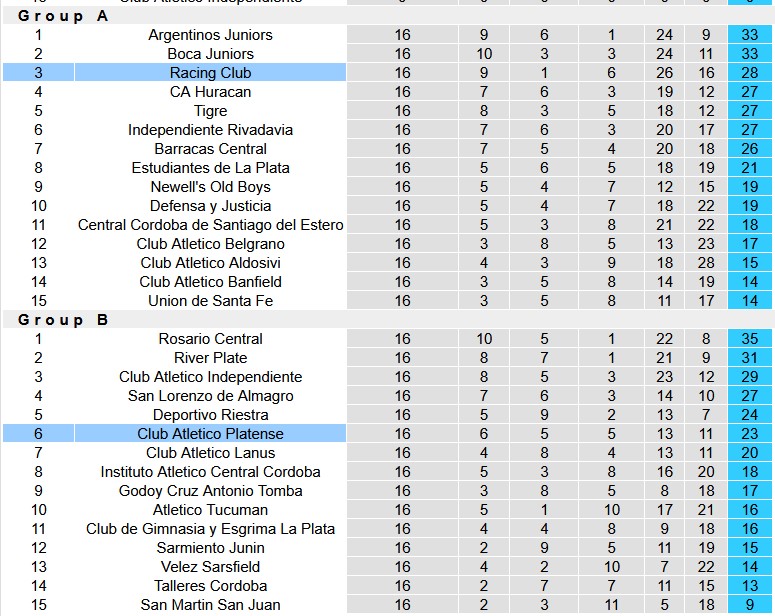Select the Newell's Old Boys team name

210,186
